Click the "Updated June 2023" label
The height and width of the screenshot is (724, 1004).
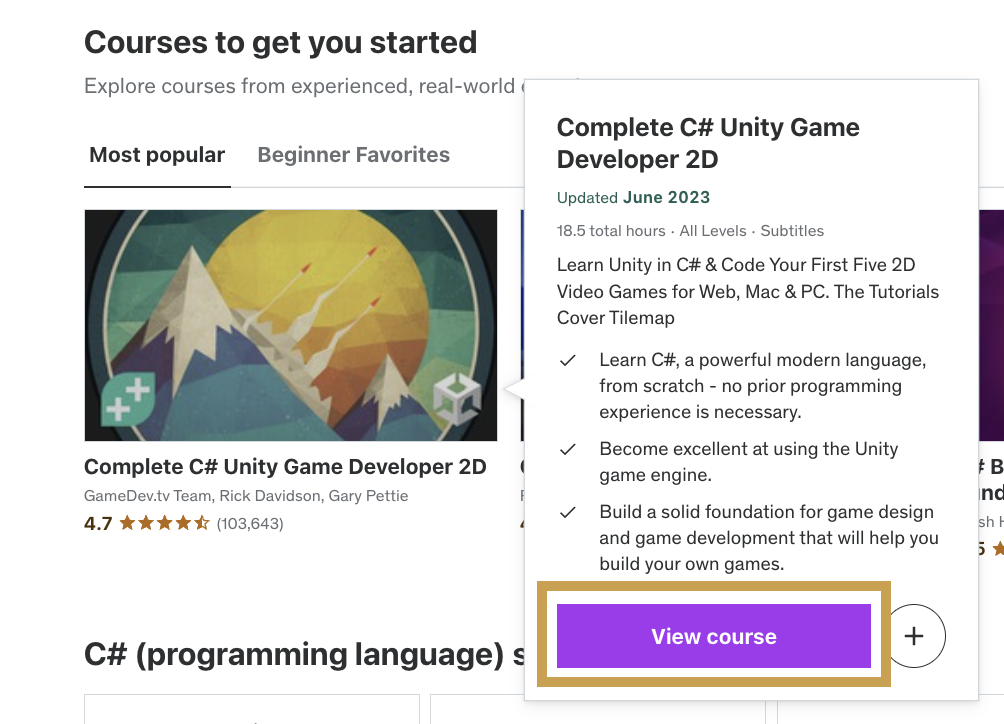(x=633, y=198)
